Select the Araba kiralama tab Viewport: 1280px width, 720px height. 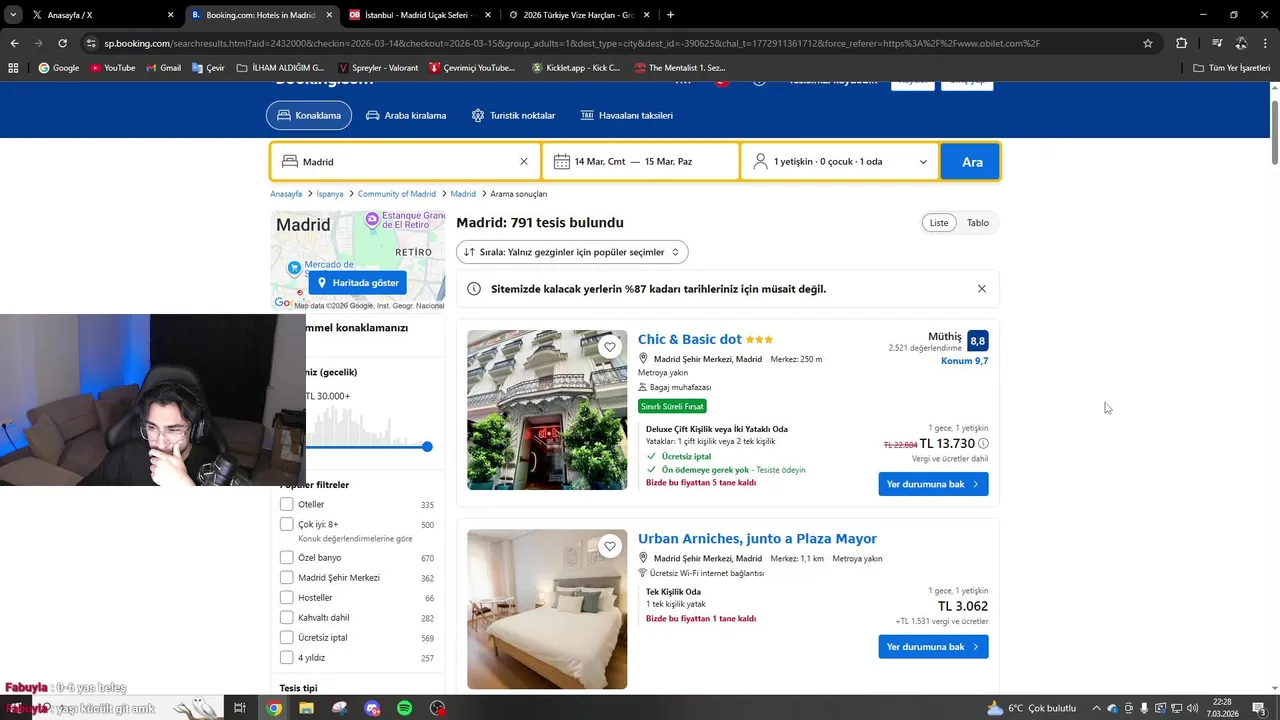[406, 115]
